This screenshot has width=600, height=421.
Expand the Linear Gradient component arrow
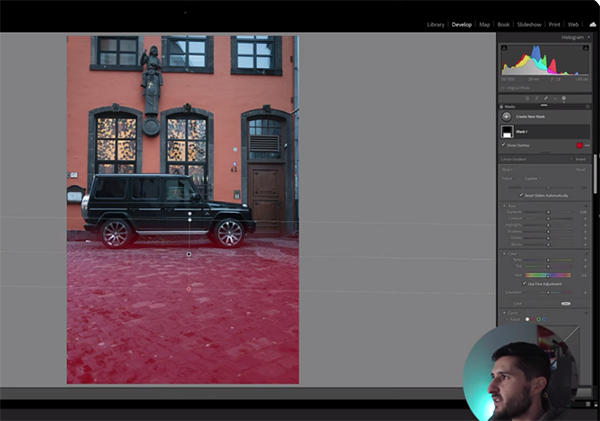click(x=572, y=159)
